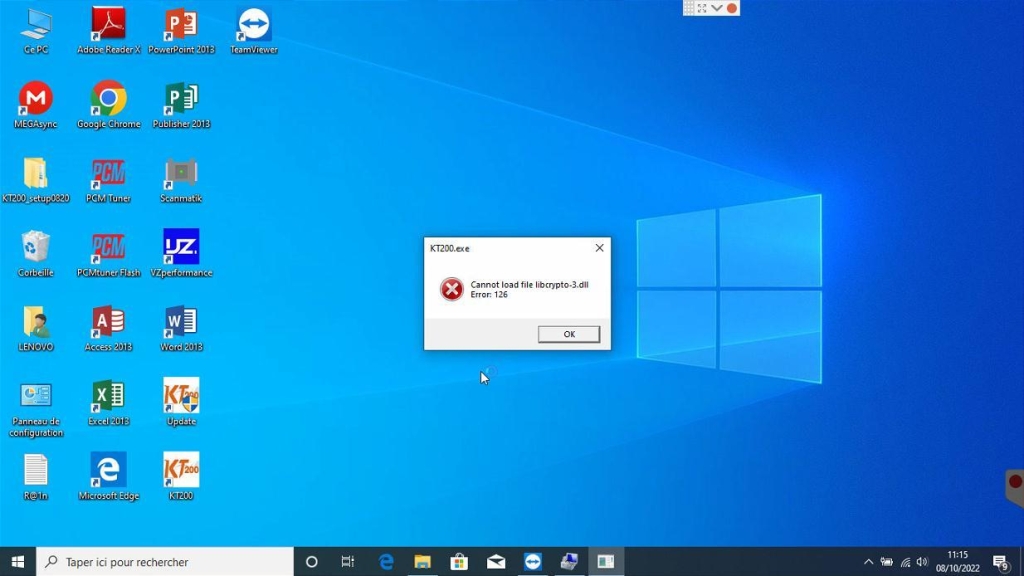Click the red record button in top toolbar
1024x576 pixels.
732,8
